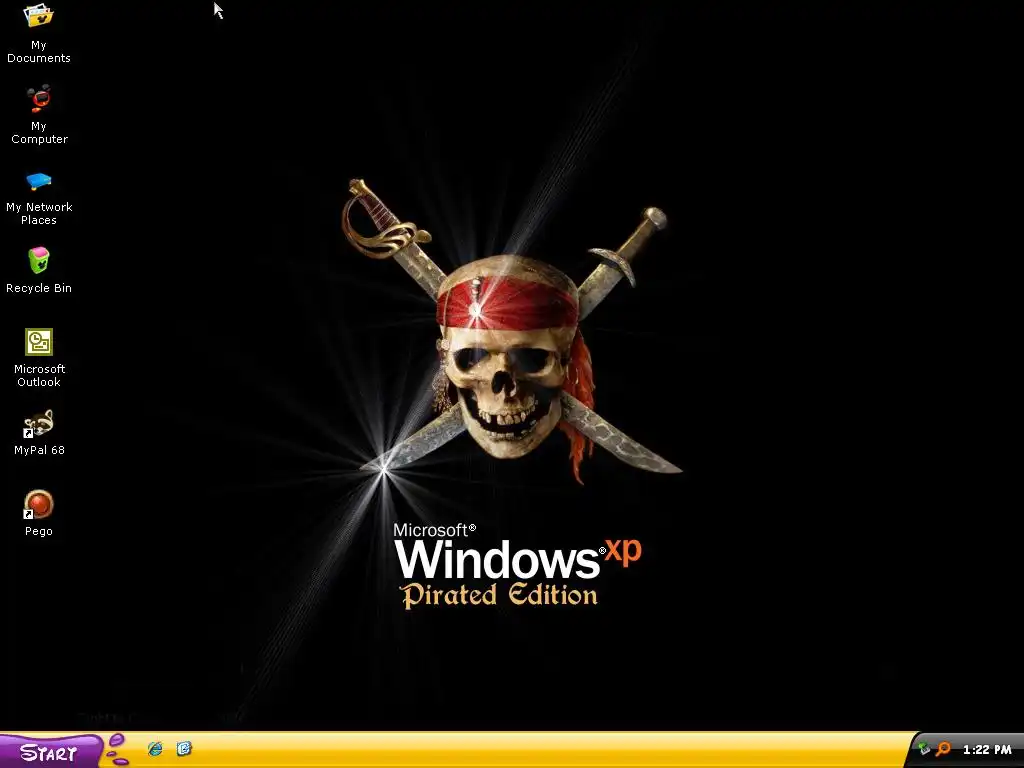This screenshot has height=768, width=1024.
Task: Launch Internet Explorer from quick launch
Action: [155, 749]
